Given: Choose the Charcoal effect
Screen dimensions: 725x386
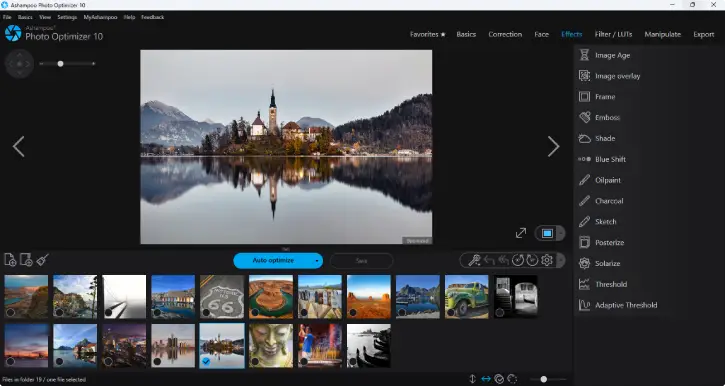Looking at the screenshot, I should 601,201.
